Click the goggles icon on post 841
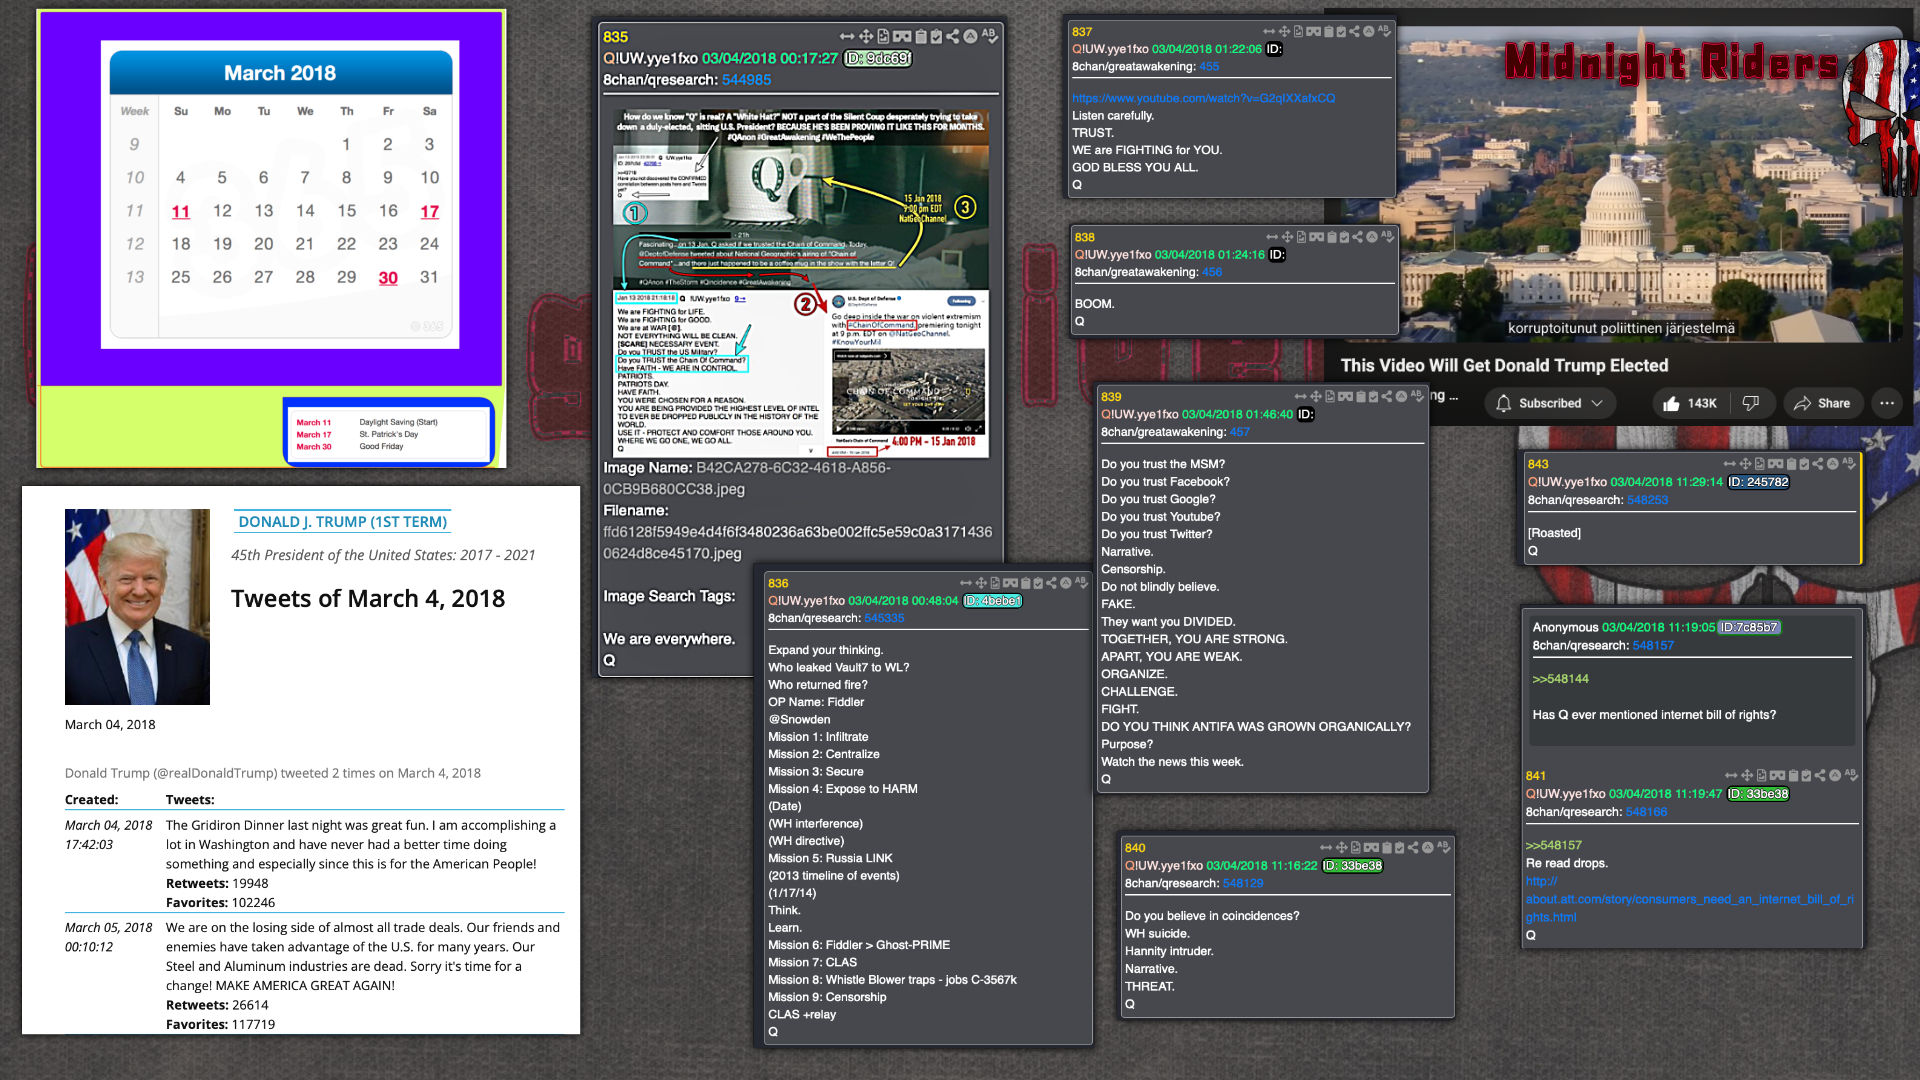 pos(1777,776)
